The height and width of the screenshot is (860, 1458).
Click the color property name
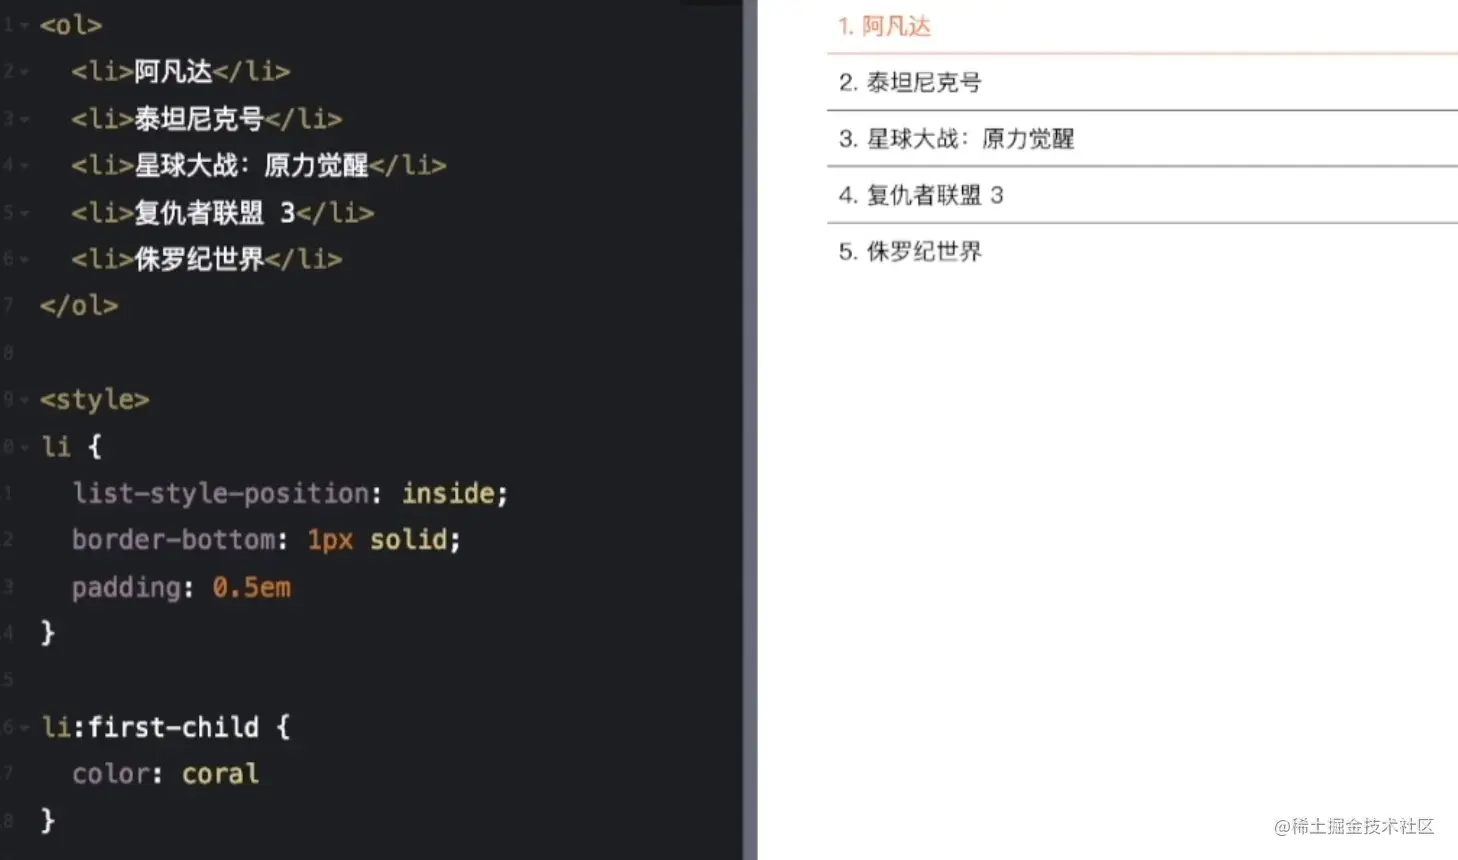click(111, 774)
